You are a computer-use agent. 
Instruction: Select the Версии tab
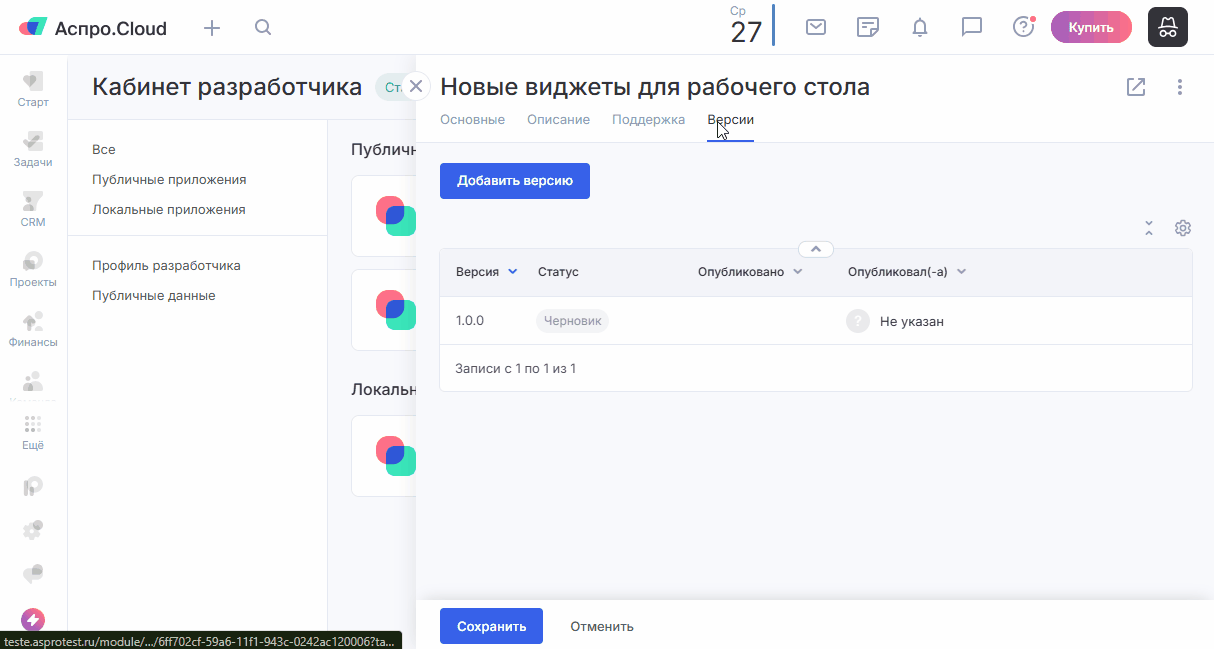click(730, 120)
